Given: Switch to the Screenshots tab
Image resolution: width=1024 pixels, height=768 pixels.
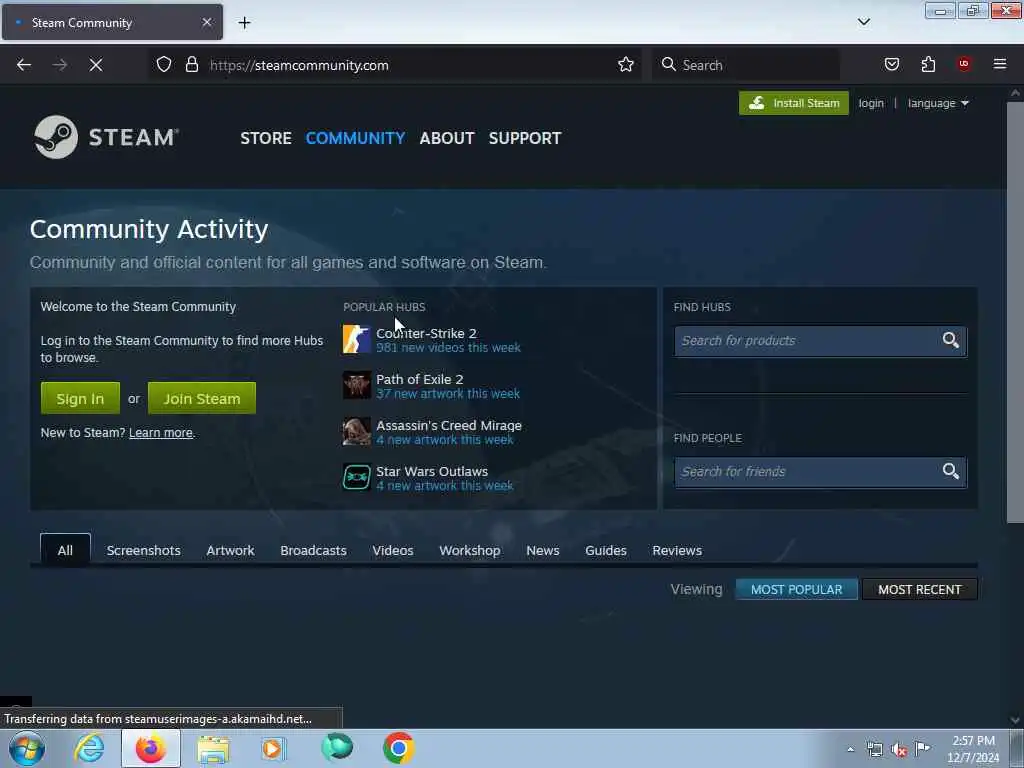Looking at the screenshot, I should tap(144, 551).
